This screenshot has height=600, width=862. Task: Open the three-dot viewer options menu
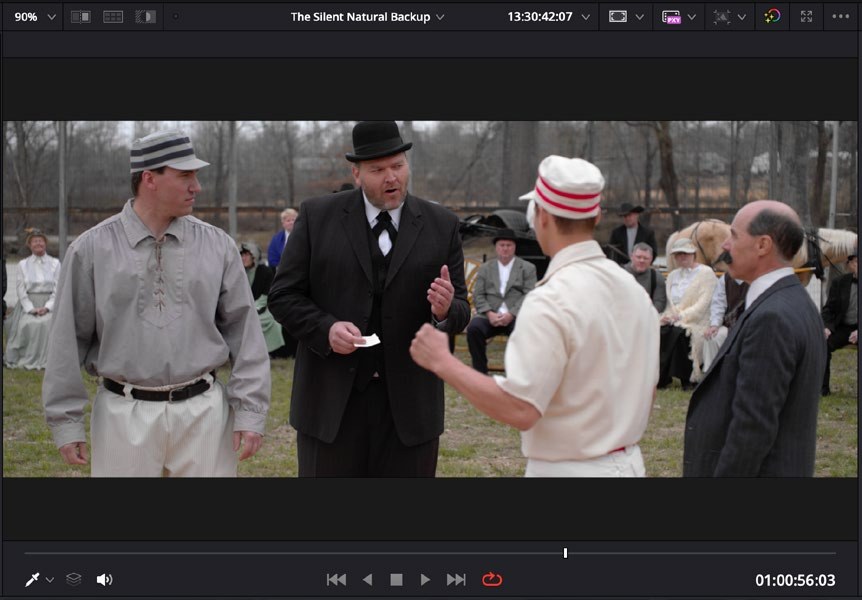pos(841,16)
